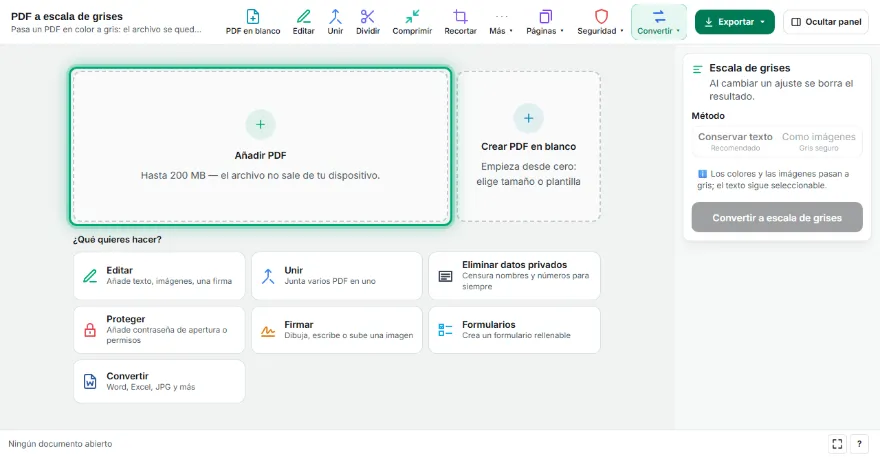Select Conservar texto method

(735, 141)
